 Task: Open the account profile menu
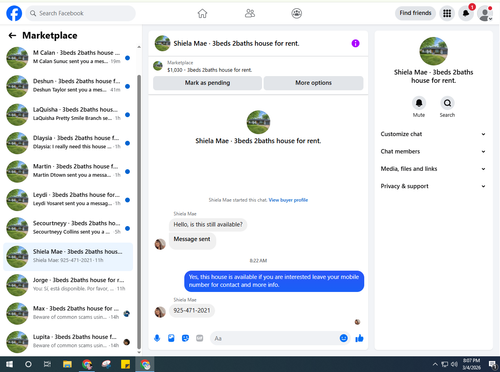485,14
